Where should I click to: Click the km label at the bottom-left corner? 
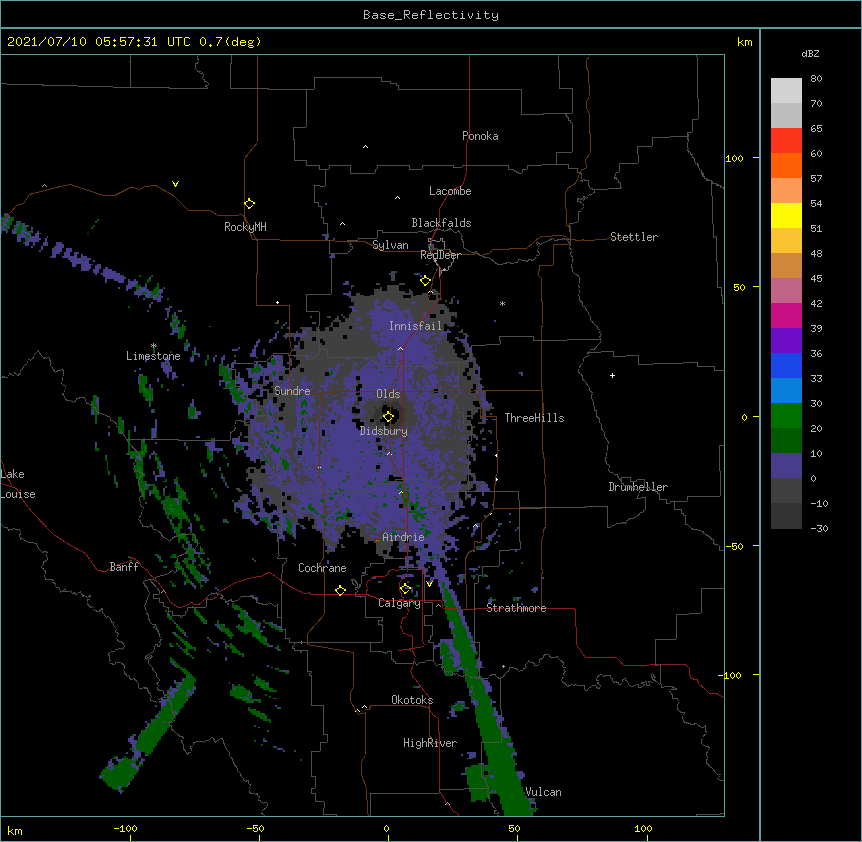[x=15, y=830]
